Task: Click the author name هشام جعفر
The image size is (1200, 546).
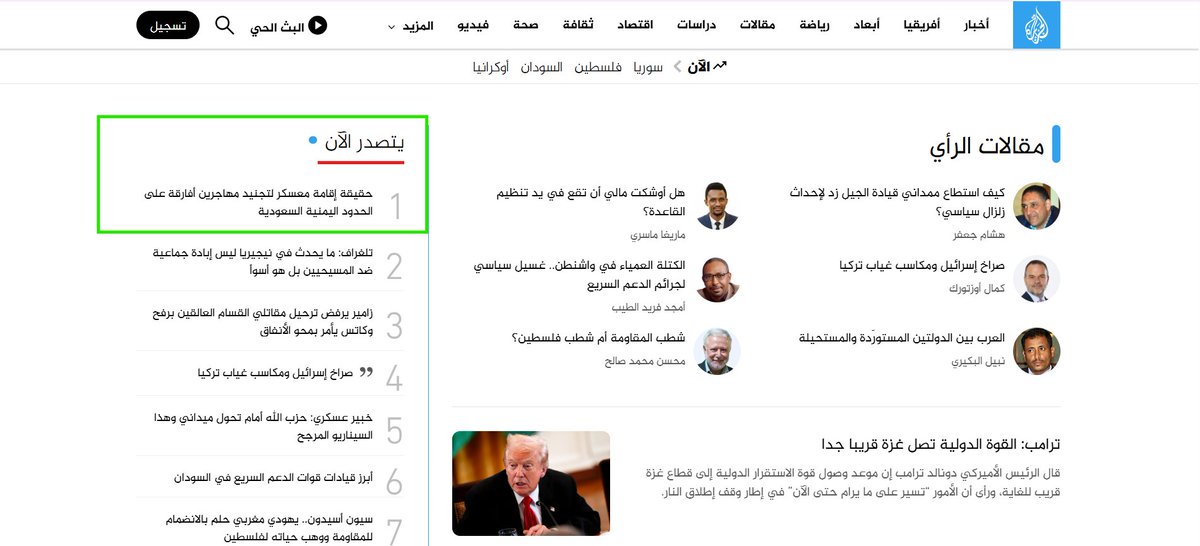Action: click(x=980, y=234)
